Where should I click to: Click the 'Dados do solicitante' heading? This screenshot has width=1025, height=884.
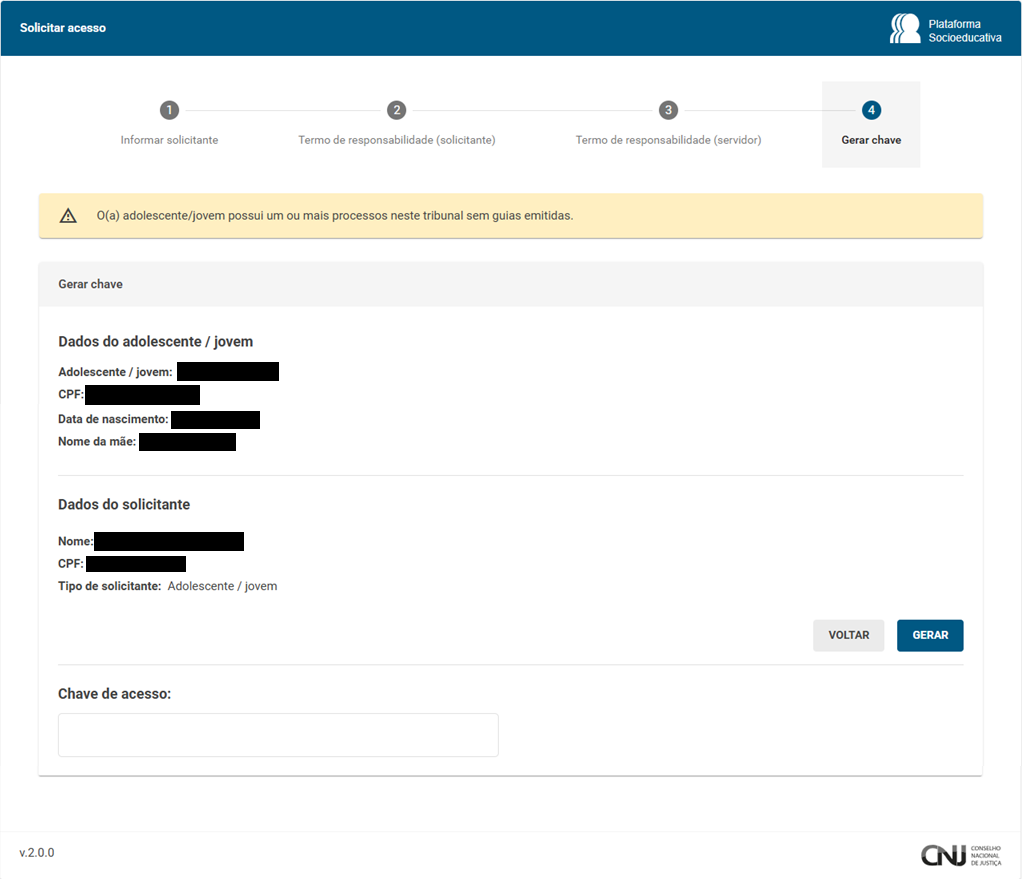point(124,505)
